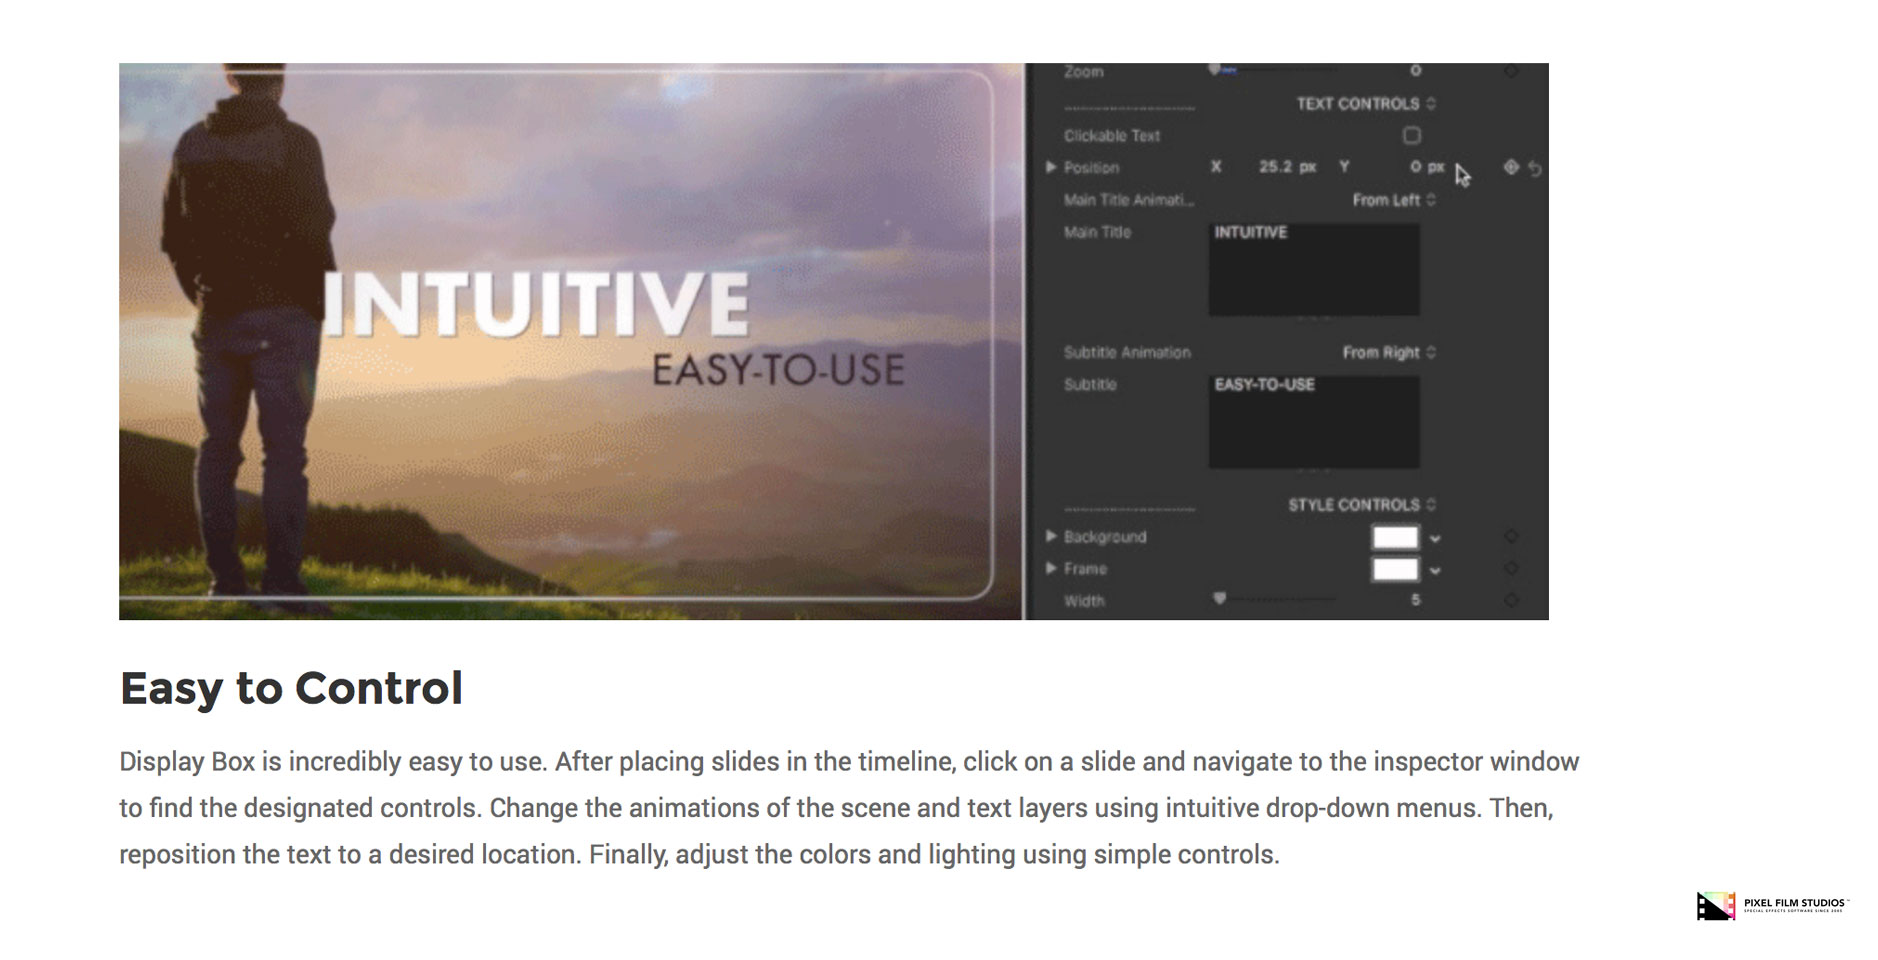Reset the Position parameter with the curved arrow

pyautogui.click(x=1534, y=169)
